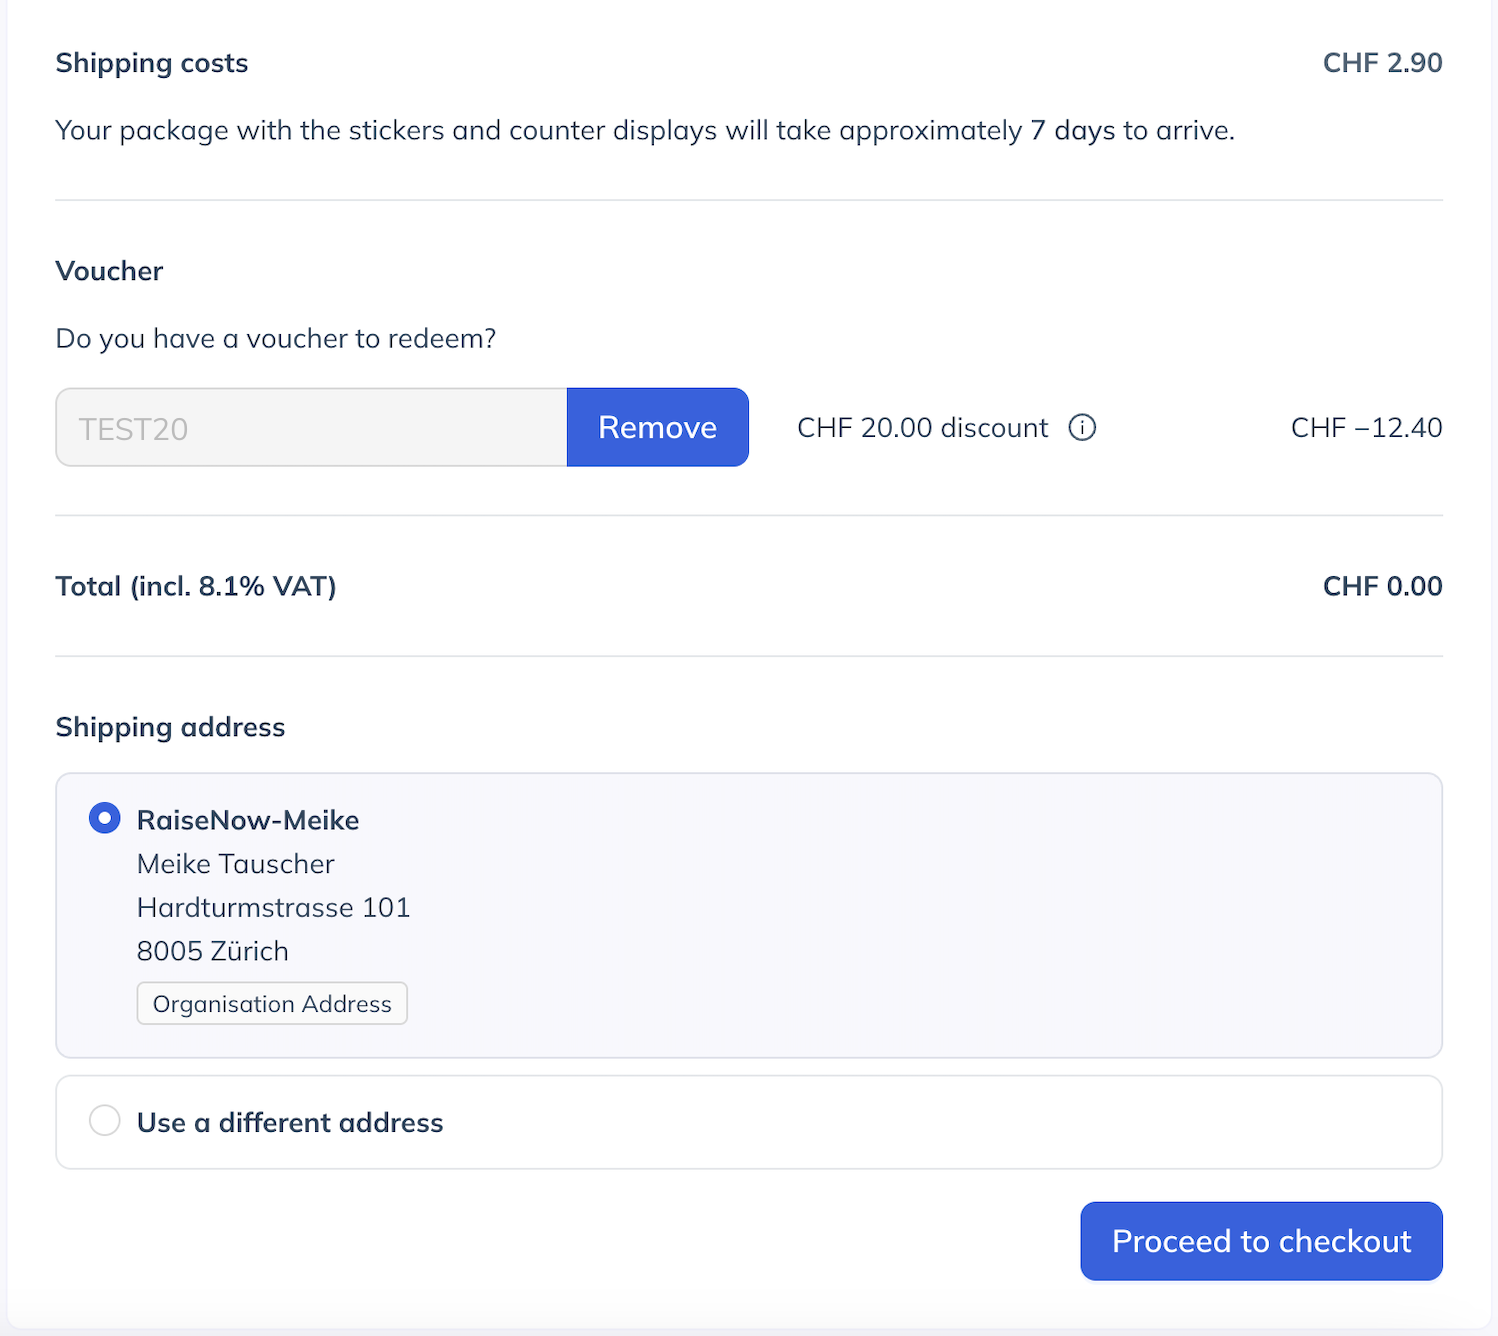Click the Shipping address heading
Image resolution: width=1498 pixels, height=1336 pixels.
(170, 727)
